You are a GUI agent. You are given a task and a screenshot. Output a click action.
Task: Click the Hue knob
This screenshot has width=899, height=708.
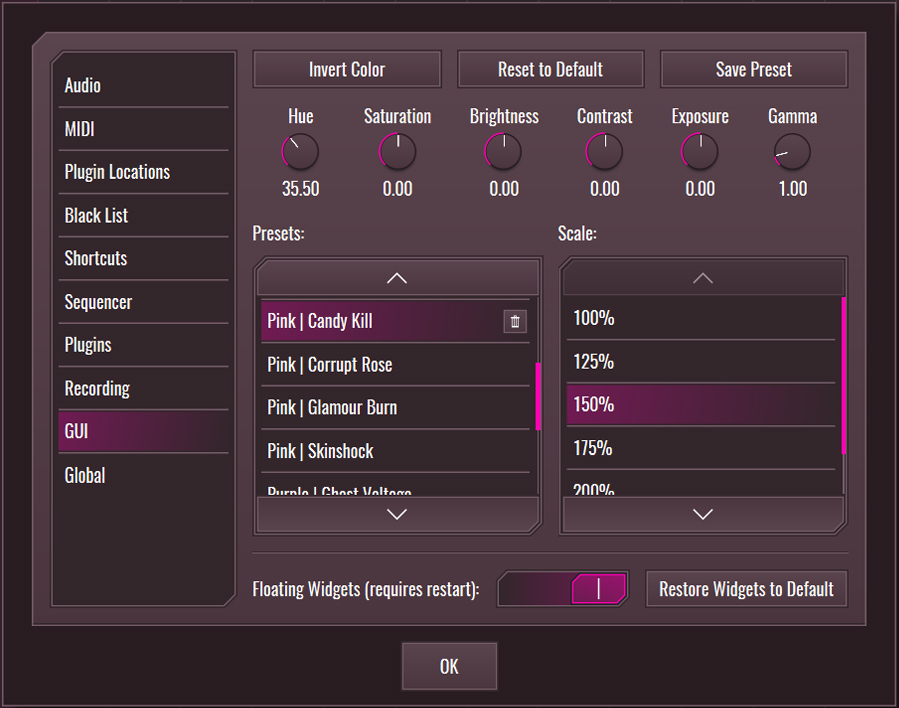click(300, 152)
